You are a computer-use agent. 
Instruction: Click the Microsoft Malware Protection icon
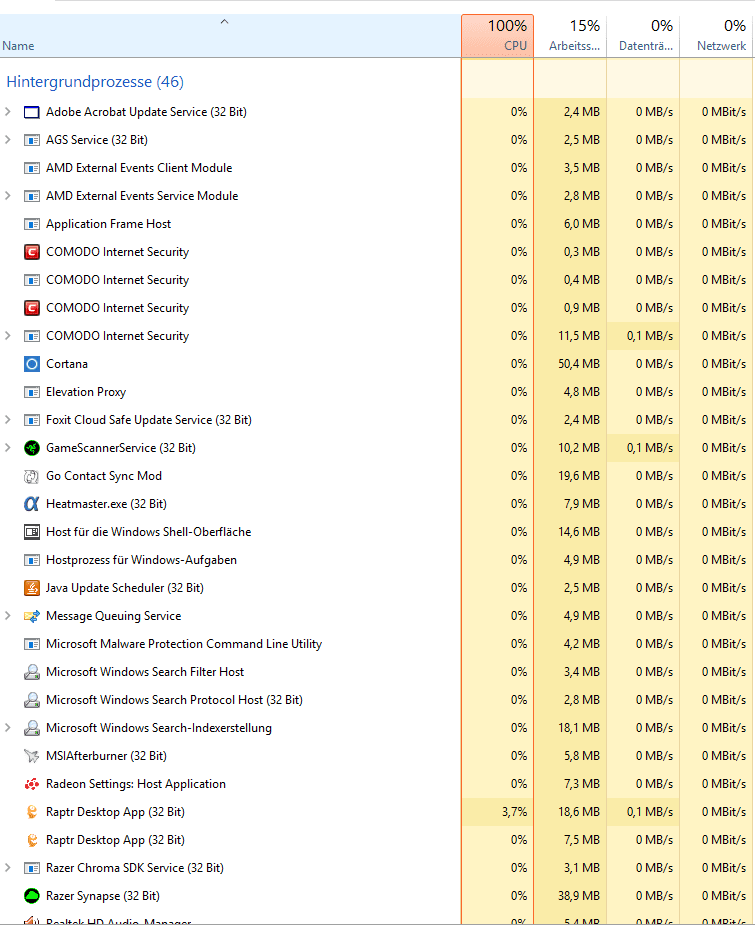[31, 644]
